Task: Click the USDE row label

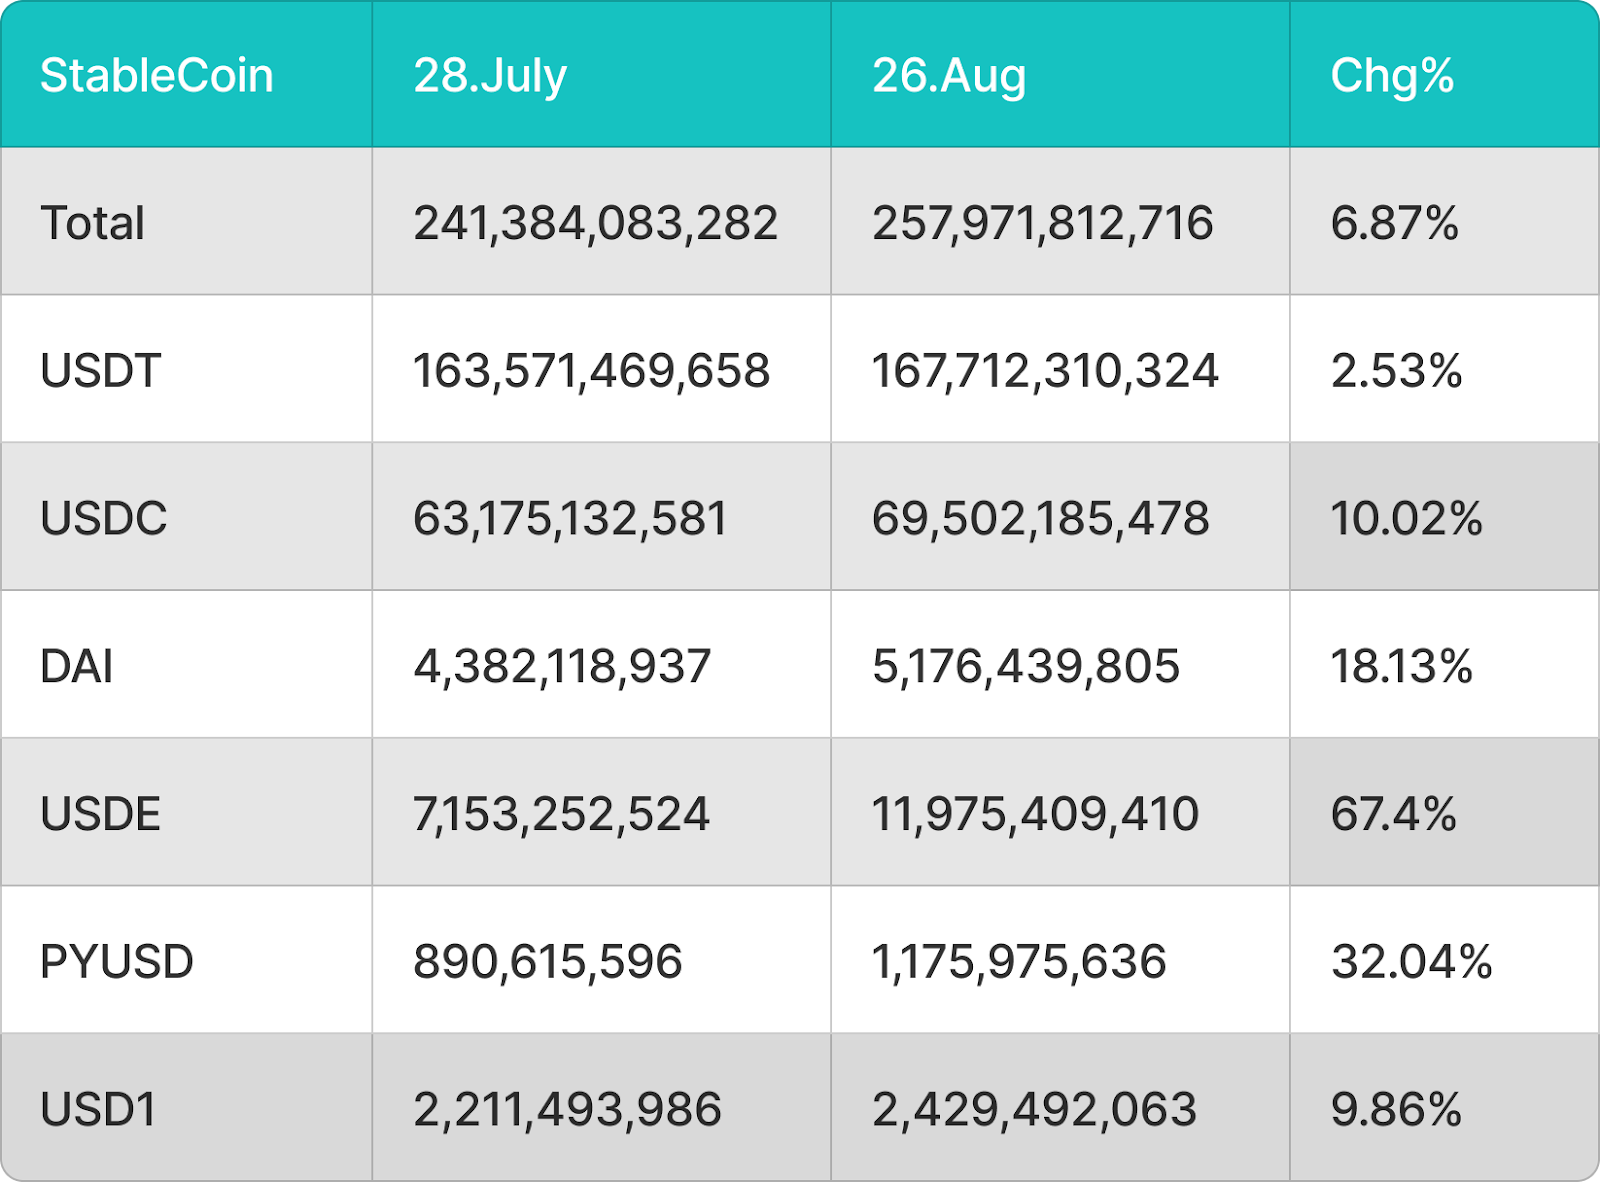Action: (x=100, y=814)
